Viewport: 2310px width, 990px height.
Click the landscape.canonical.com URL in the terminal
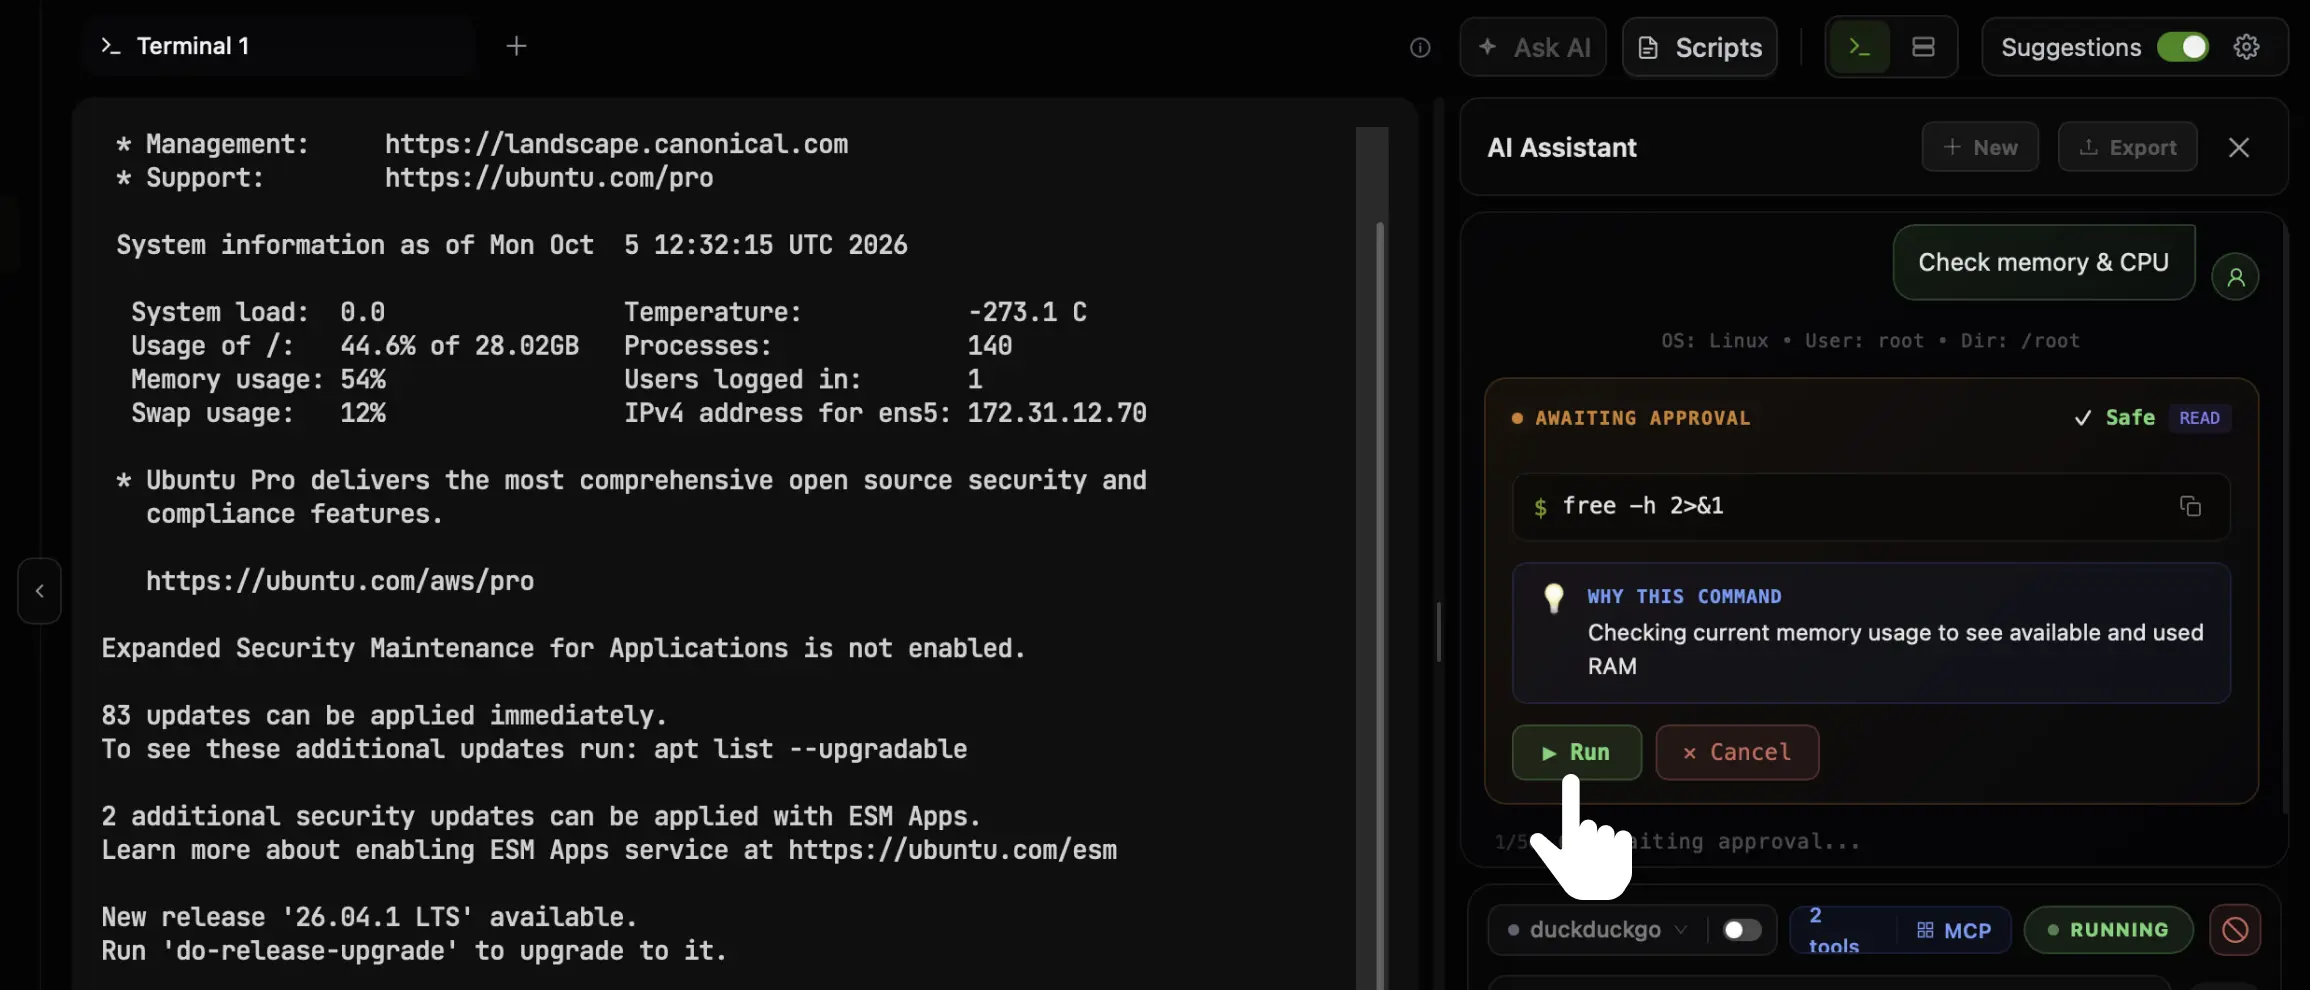pos(616,144)
